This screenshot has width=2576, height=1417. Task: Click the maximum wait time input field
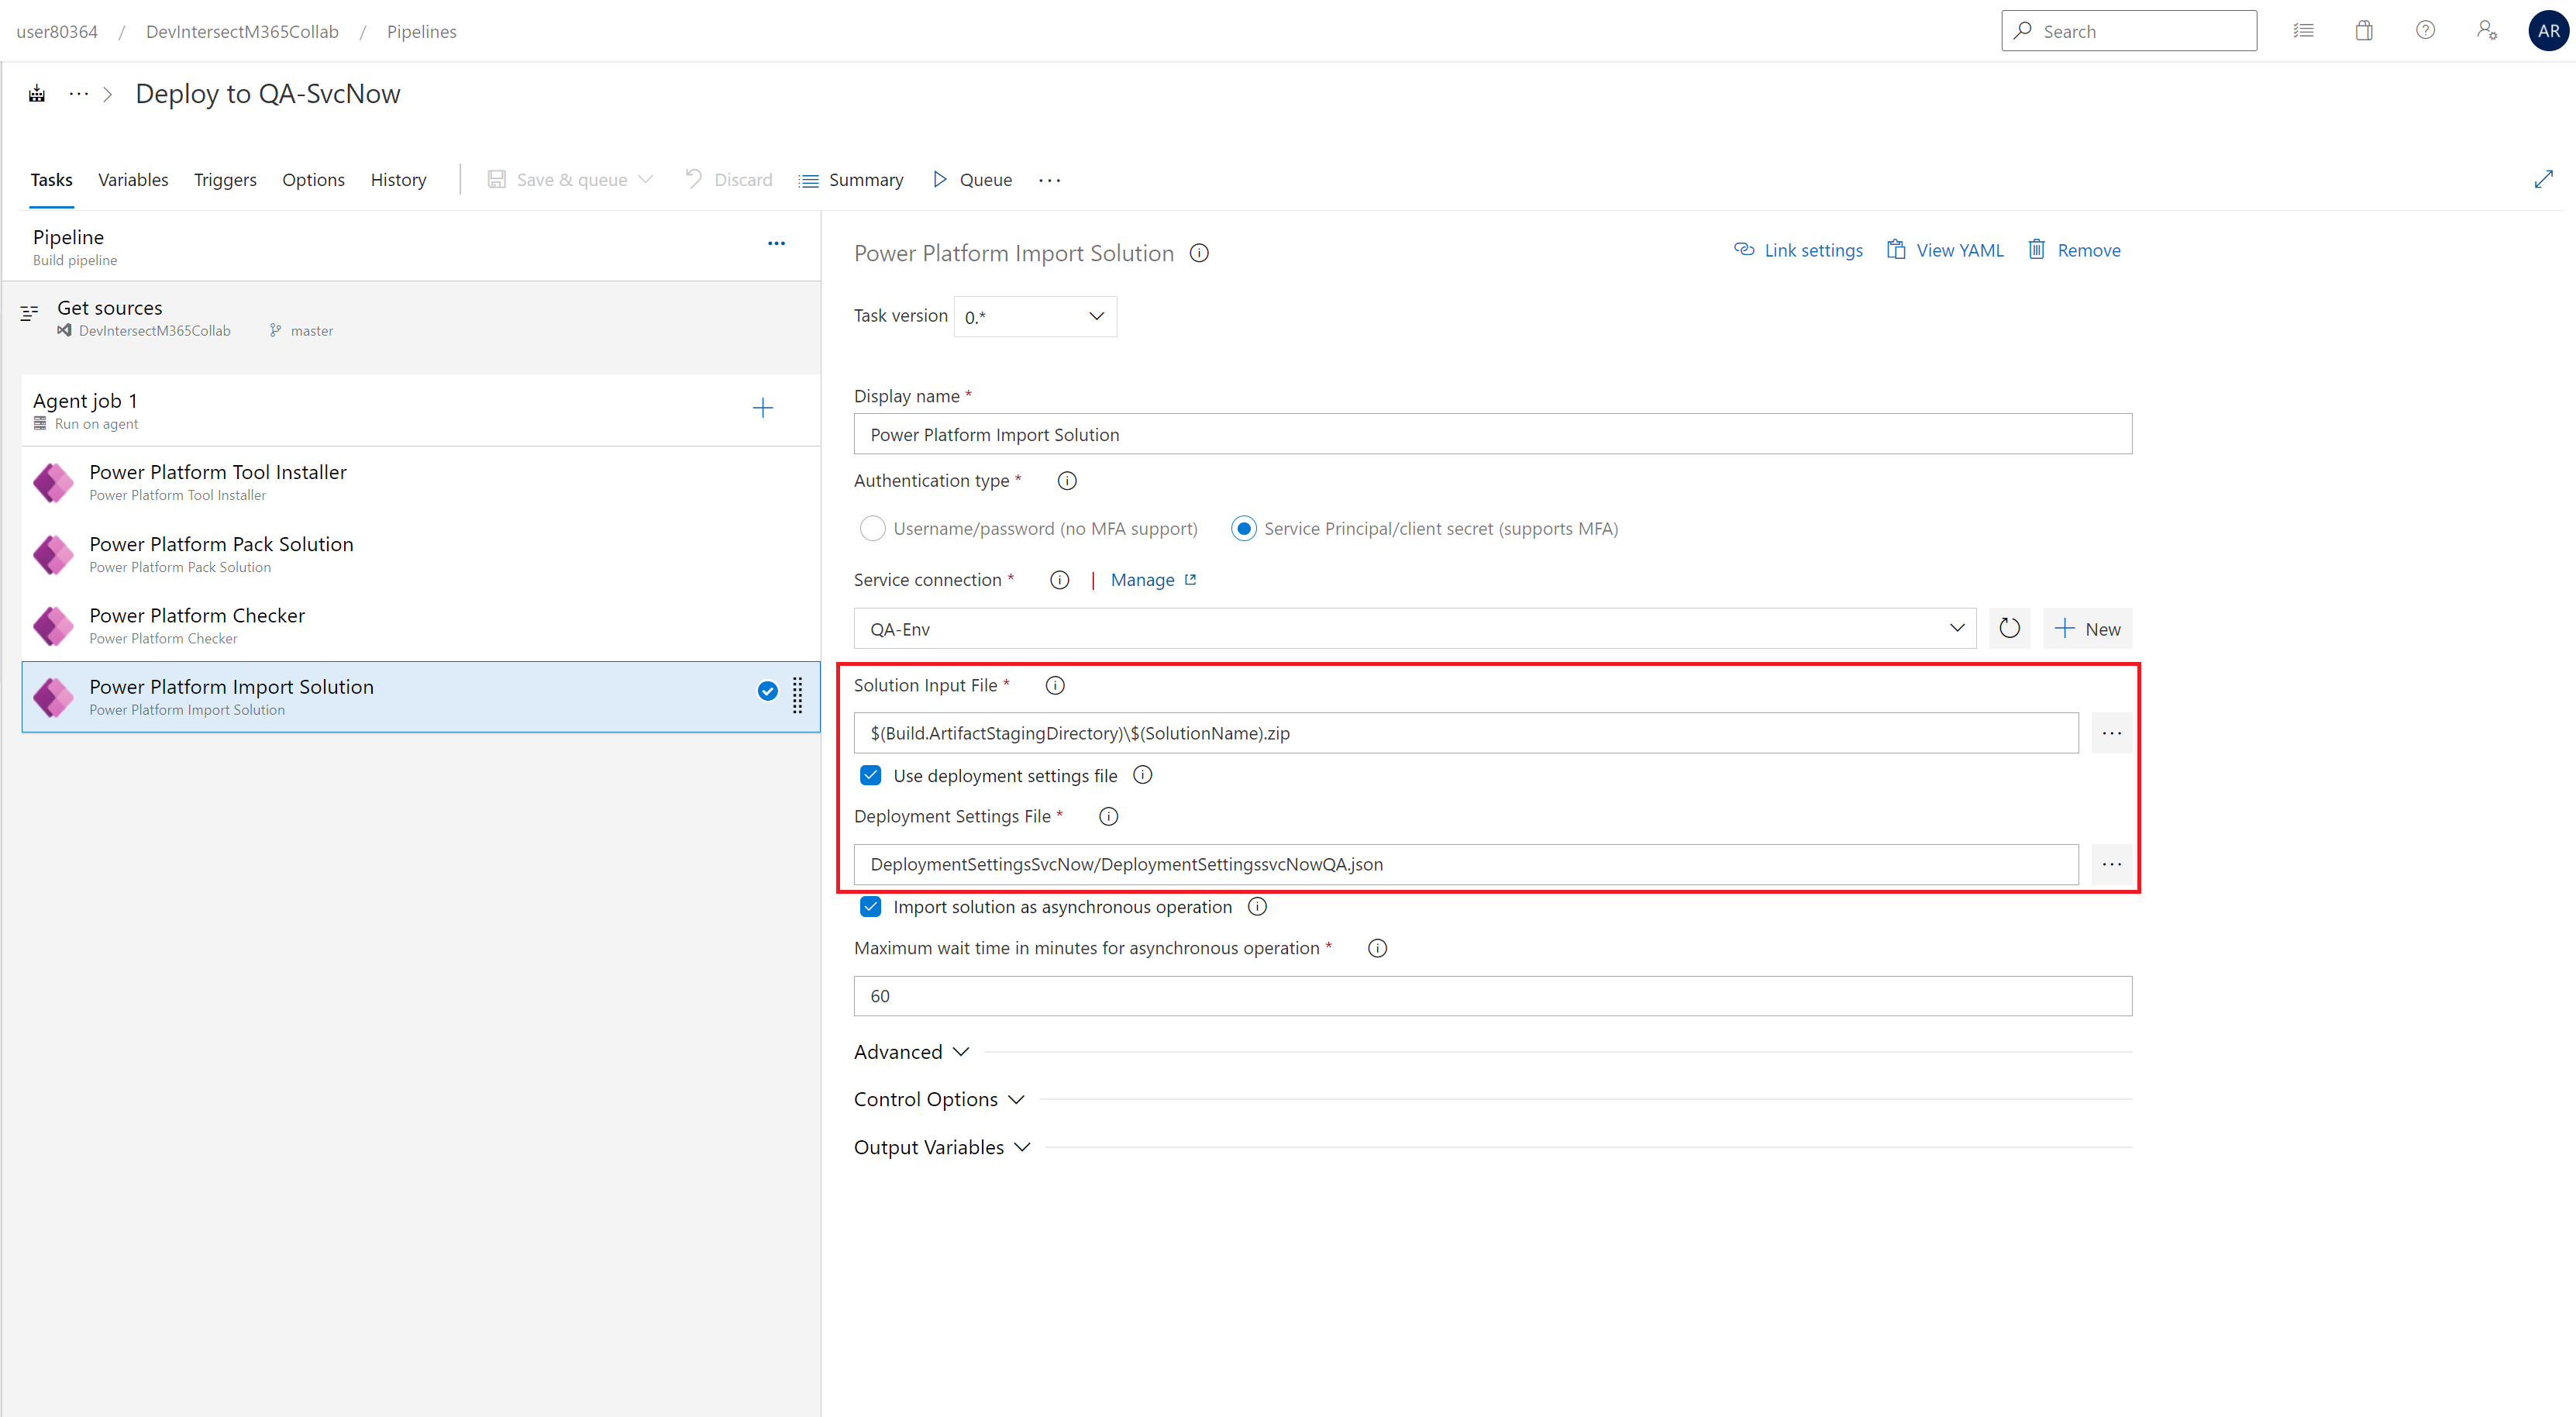[x=1492, y=996]
